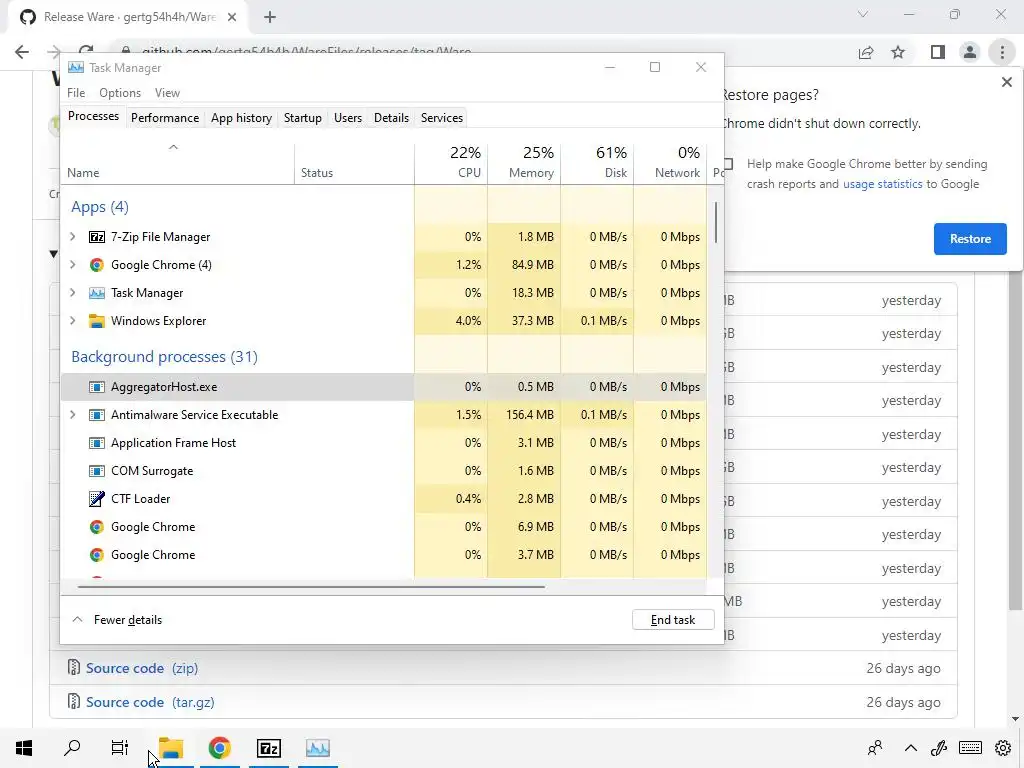Open Chrome's tab search dropdown
The height and width of the screenshot is (768, 1024).
[863, 15]
